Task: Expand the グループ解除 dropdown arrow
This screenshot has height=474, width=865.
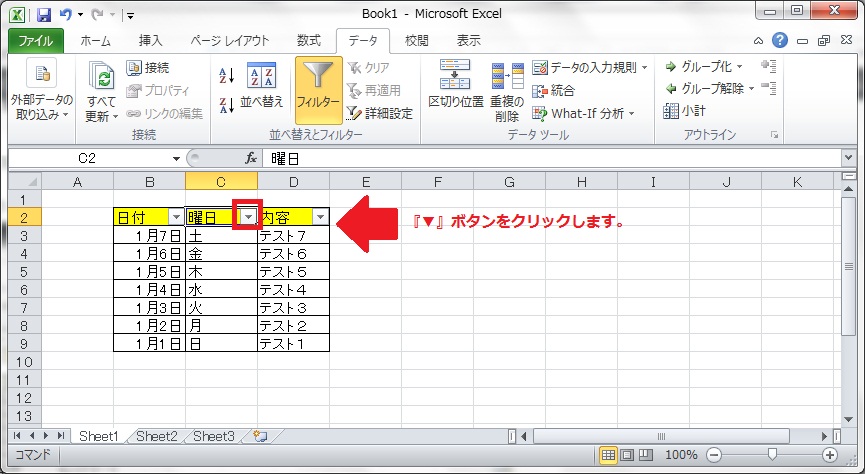Action: pos(751,89)
